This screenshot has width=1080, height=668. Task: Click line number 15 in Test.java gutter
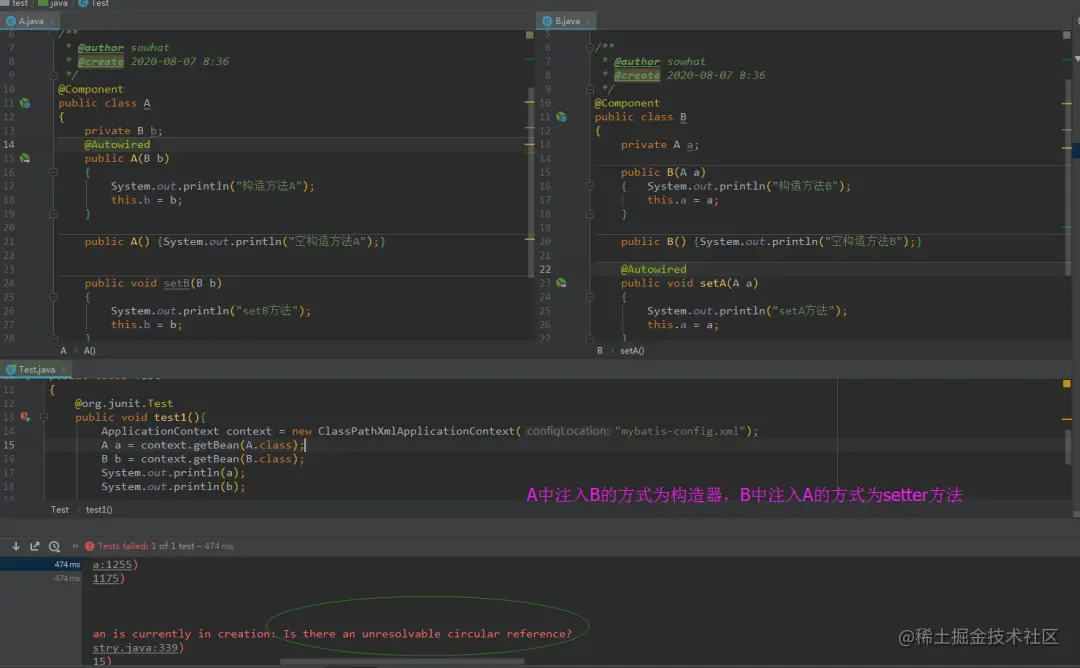click(9, 445)
